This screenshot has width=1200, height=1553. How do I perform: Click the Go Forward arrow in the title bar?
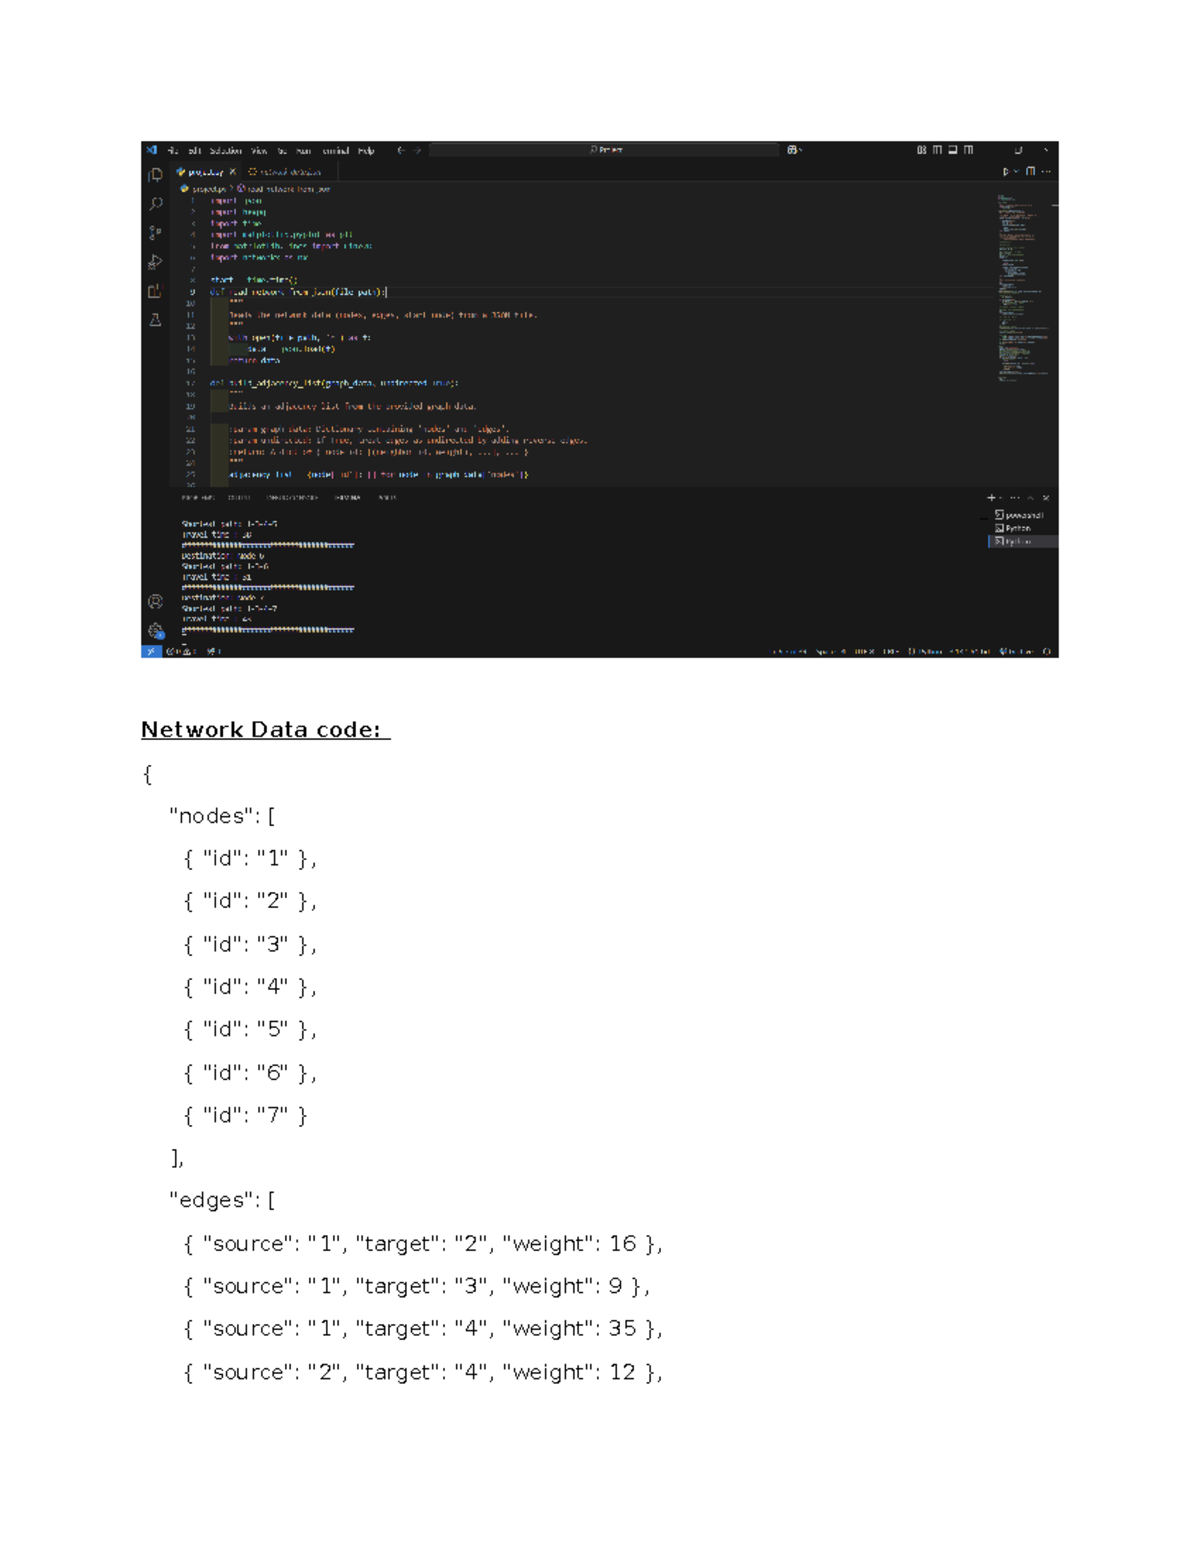tap(418, 150)
